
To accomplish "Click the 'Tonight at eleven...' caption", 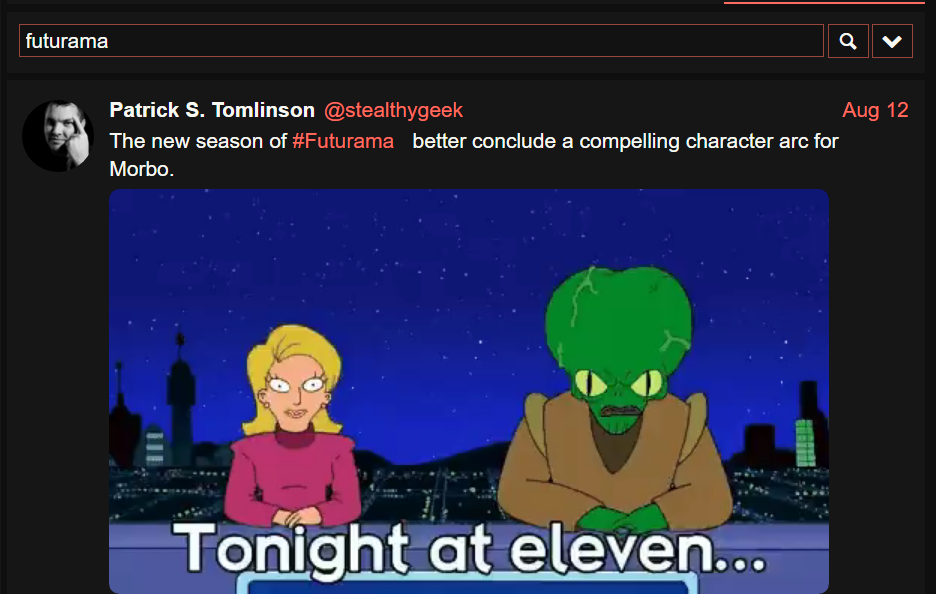I will click(469, 550).
